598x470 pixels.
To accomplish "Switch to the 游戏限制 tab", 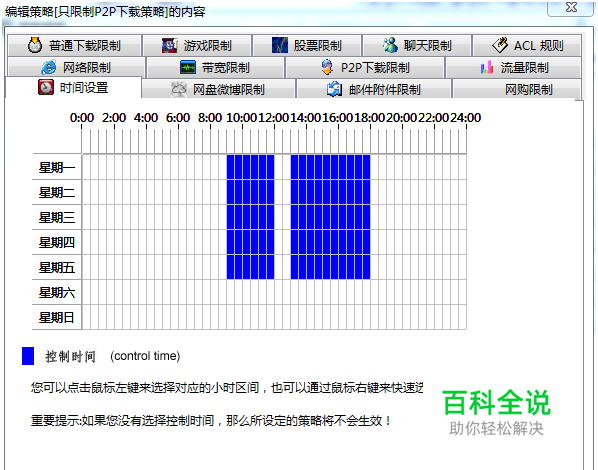I will pos(197,45).
